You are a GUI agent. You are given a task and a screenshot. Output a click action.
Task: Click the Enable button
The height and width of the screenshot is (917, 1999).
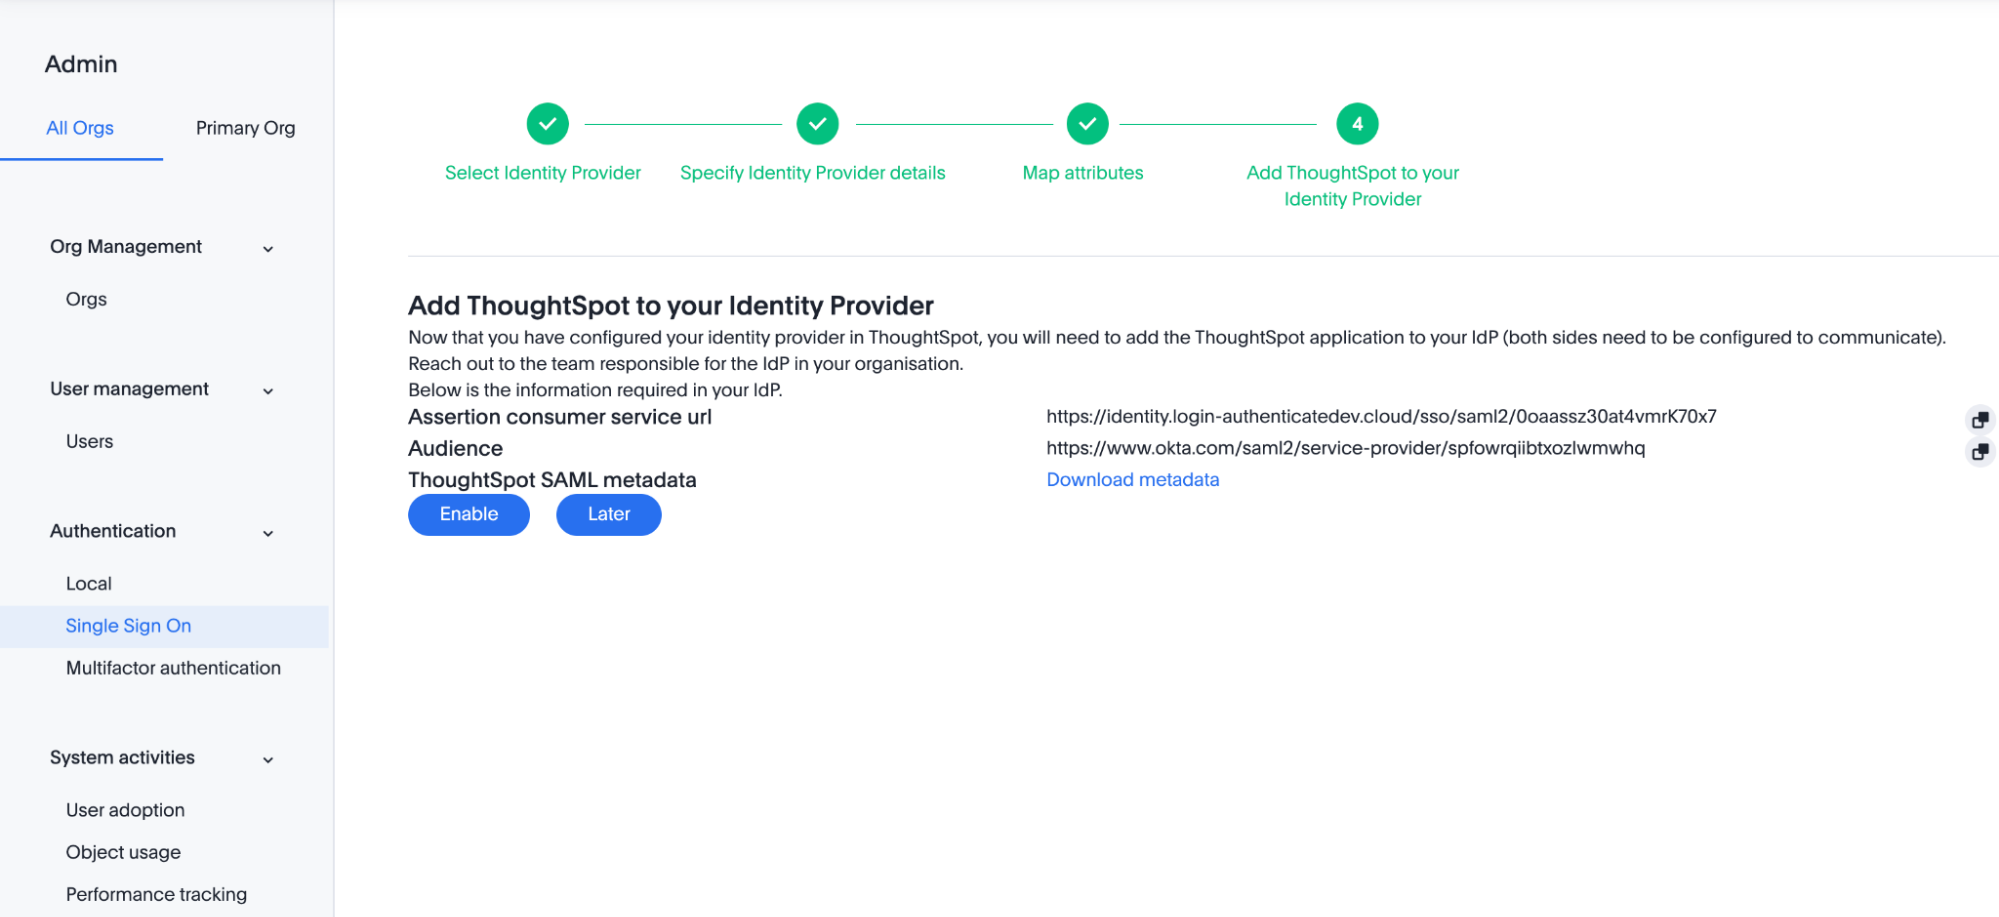click(x=468, y=514)
